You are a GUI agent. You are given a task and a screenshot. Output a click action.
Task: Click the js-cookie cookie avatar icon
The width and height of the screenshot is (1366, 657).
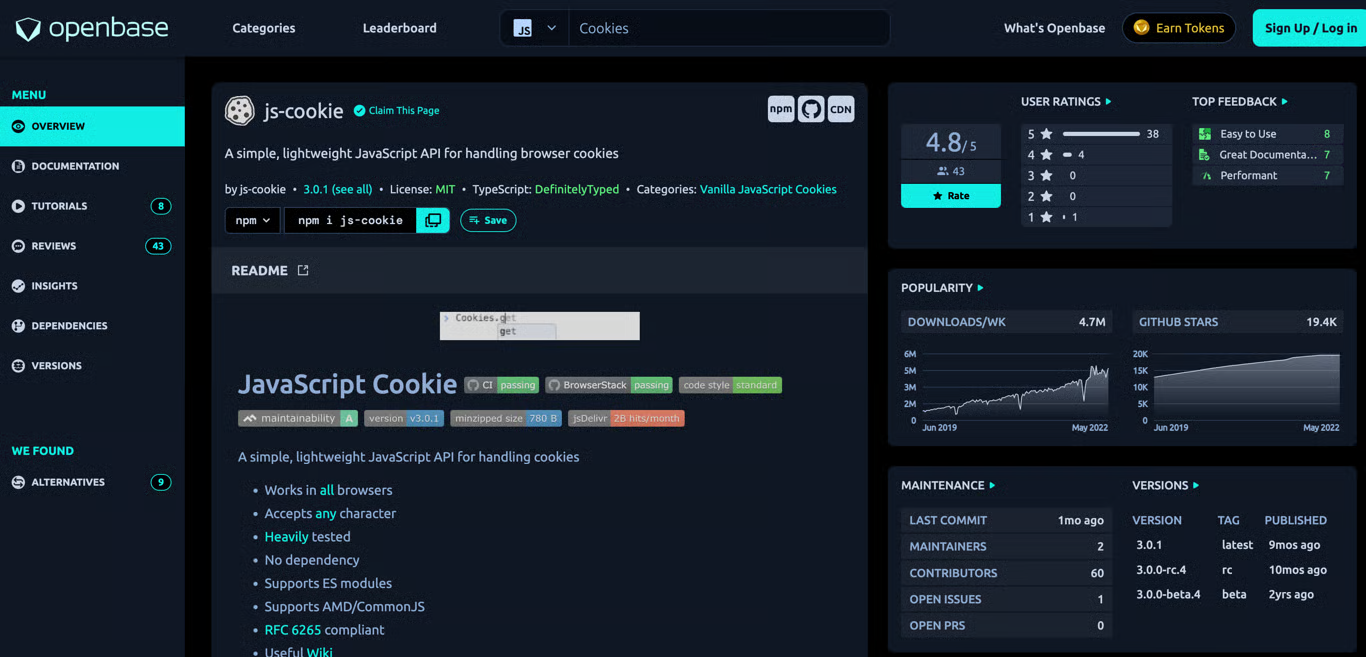click(x=240, y=111)
